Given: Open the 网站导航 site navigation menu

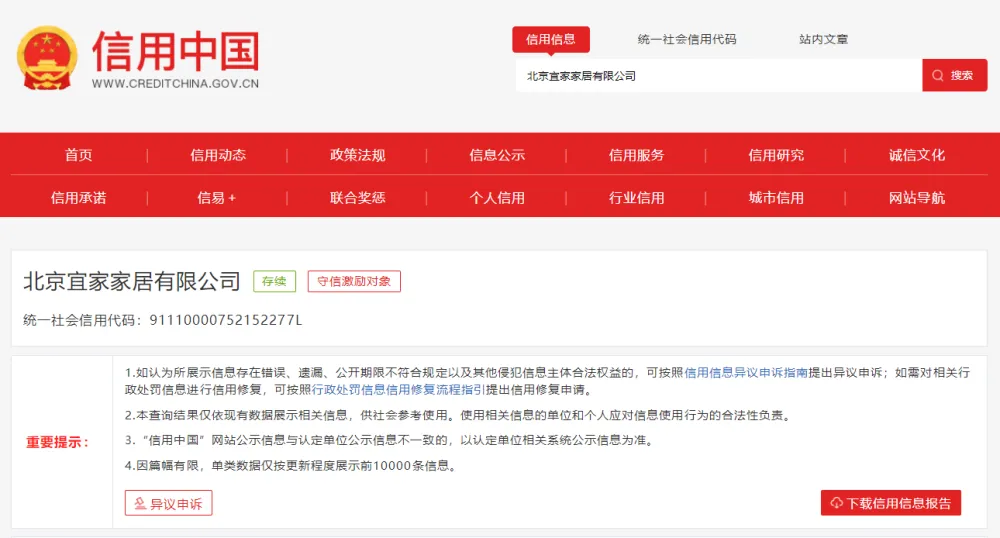Looking at the screenshot, I should [x=916, y=197].
